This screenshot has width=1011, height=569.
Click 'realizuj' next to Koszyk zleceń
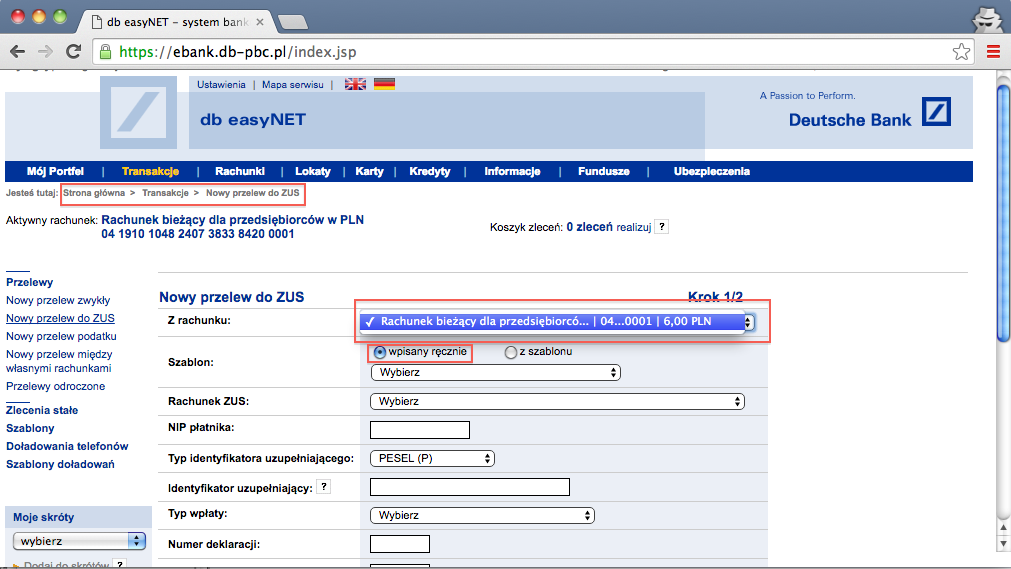[634, 227]
